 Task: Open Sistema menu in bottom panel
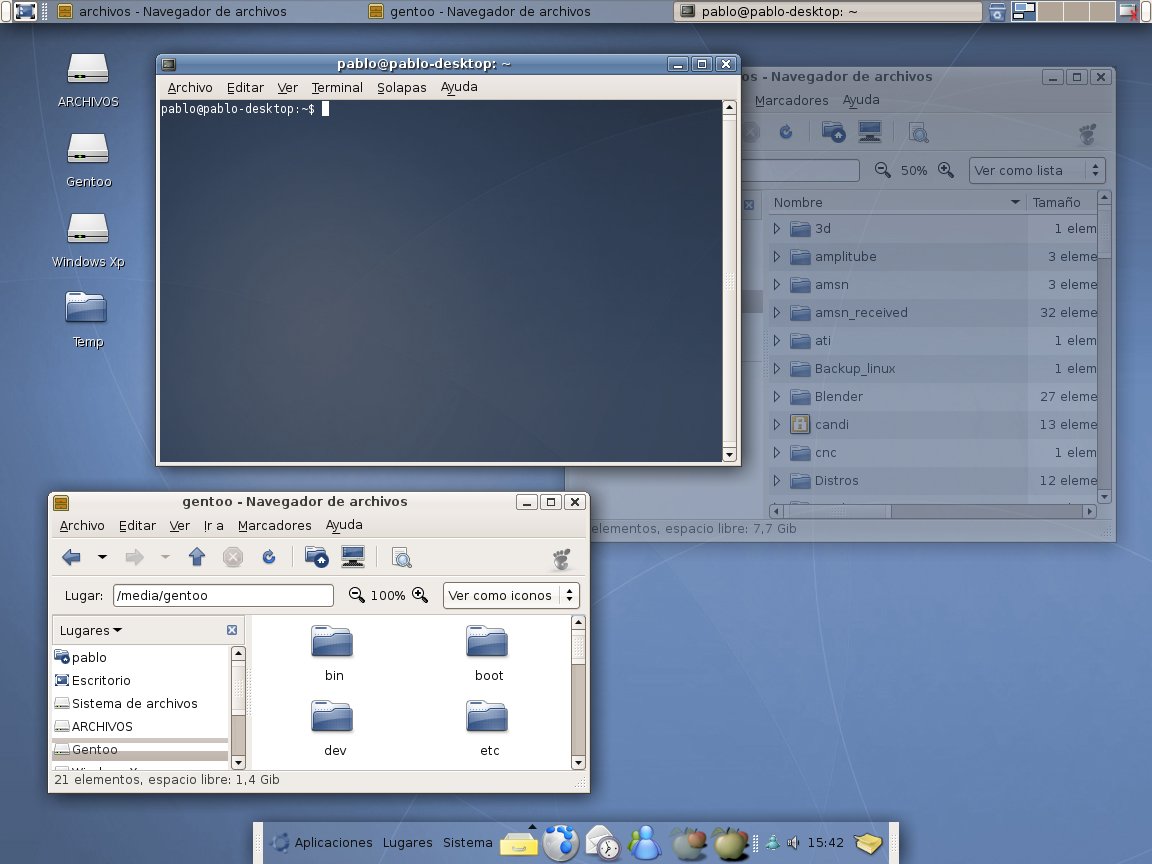[467, 843]
